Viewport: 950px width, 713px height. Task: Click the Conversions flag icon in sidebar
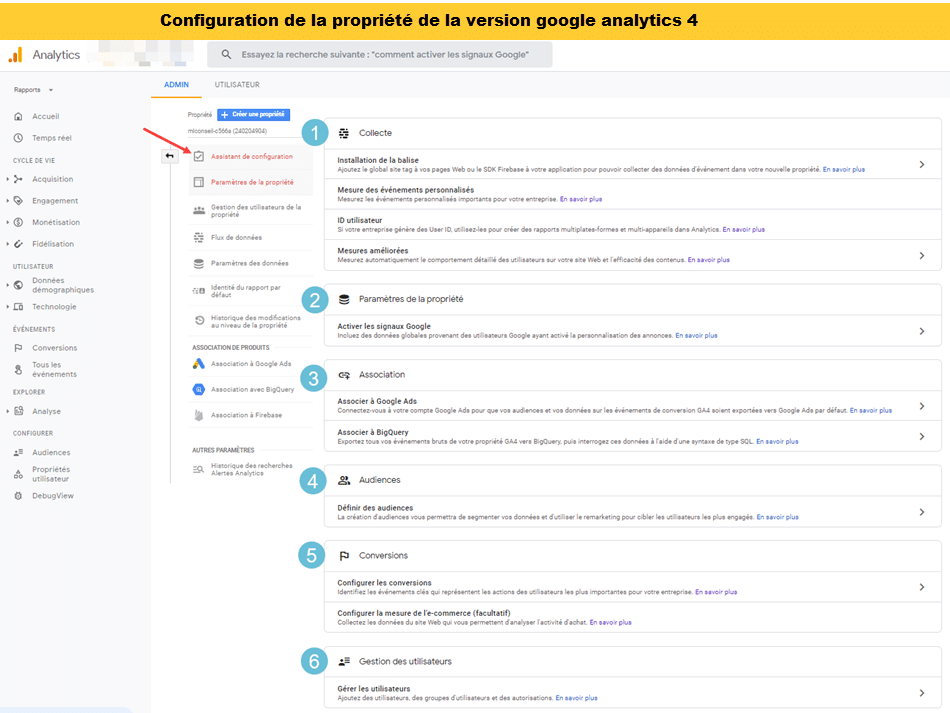click(x=18, y=348)
